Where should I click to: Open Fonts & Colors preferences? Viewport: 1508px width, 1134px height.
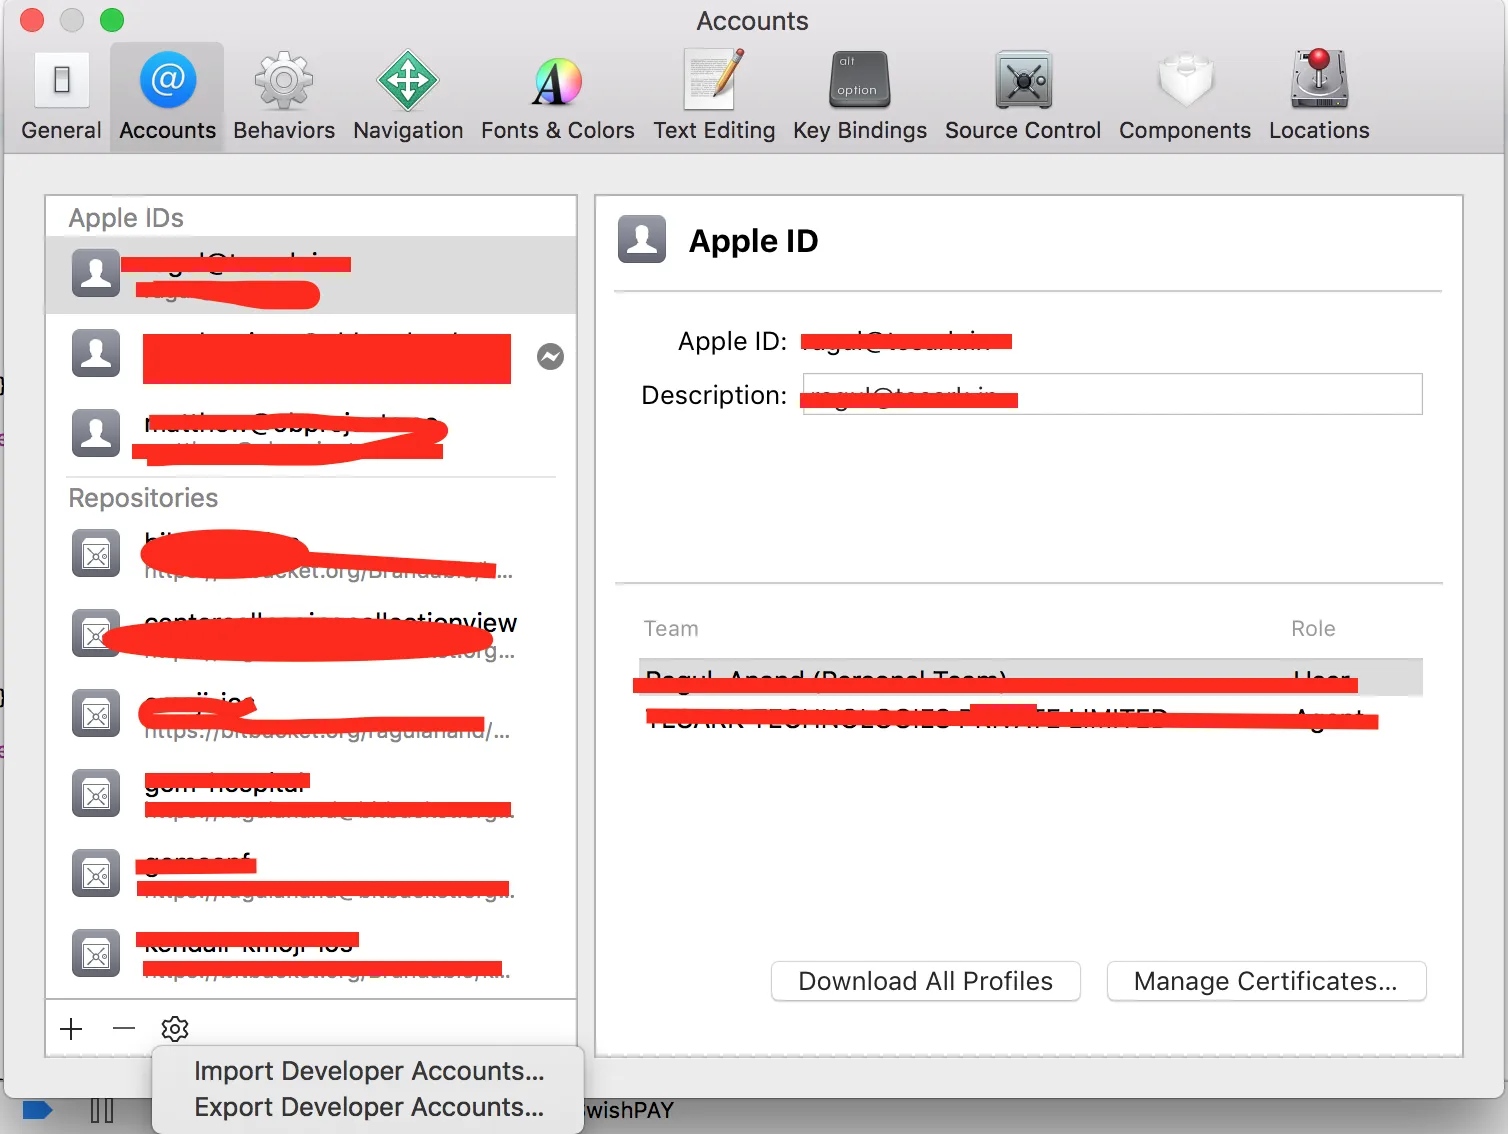557,97
